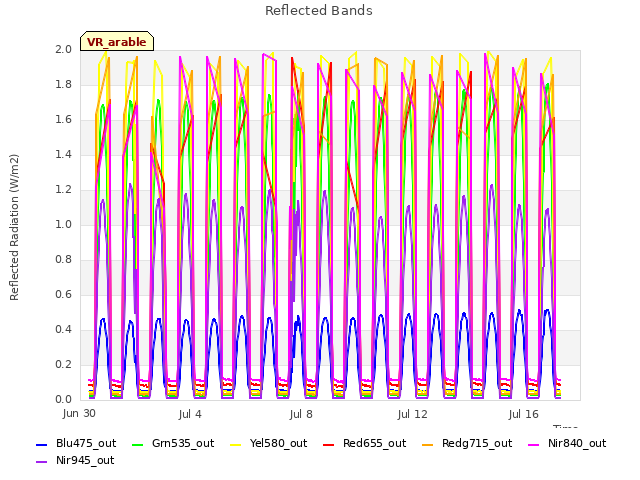This screenshot has width=640, height=480.
Task: Select the Red655_out legend label
Action: point(374,443)
